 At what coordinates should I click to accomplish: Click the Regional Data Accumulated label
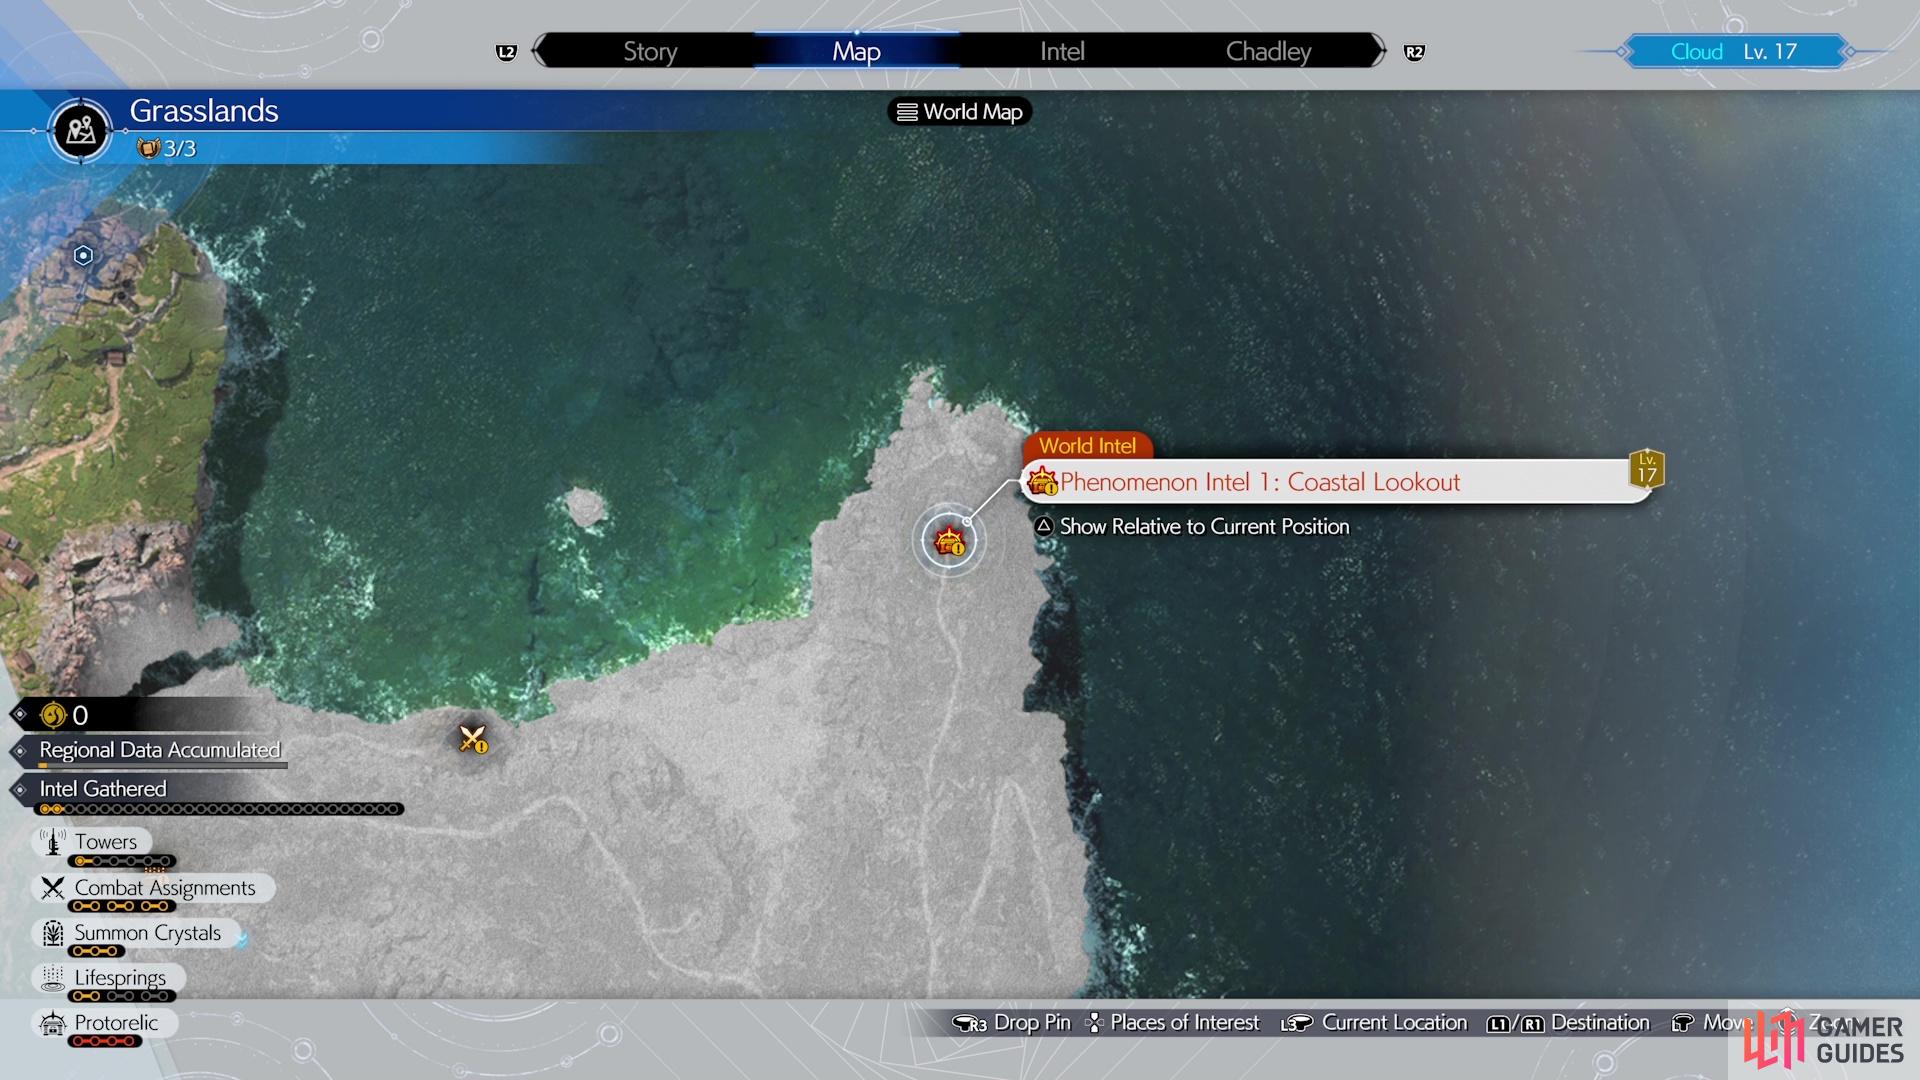click(x=160, y=750)
